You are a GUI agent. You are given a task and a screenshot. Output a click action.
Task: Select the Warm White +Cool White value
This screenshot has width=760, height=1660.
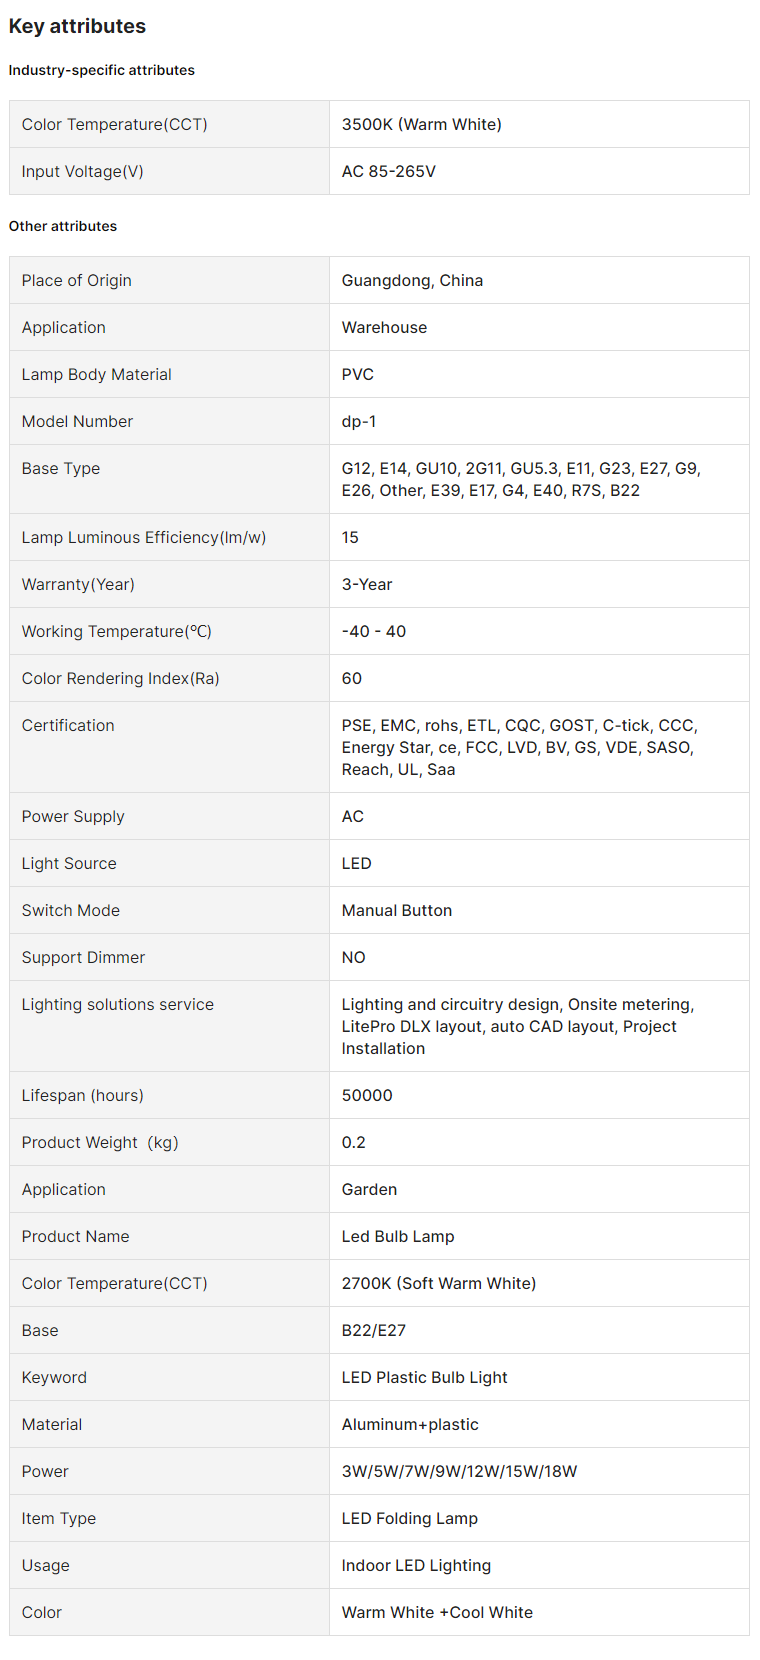click(437, 1612)
